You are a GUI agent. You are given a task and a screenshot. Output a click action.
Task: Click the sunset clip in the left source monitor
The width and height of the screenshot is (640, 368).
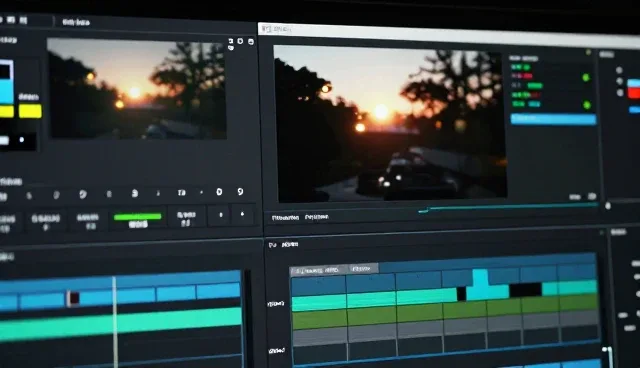(x=137, y=89)
